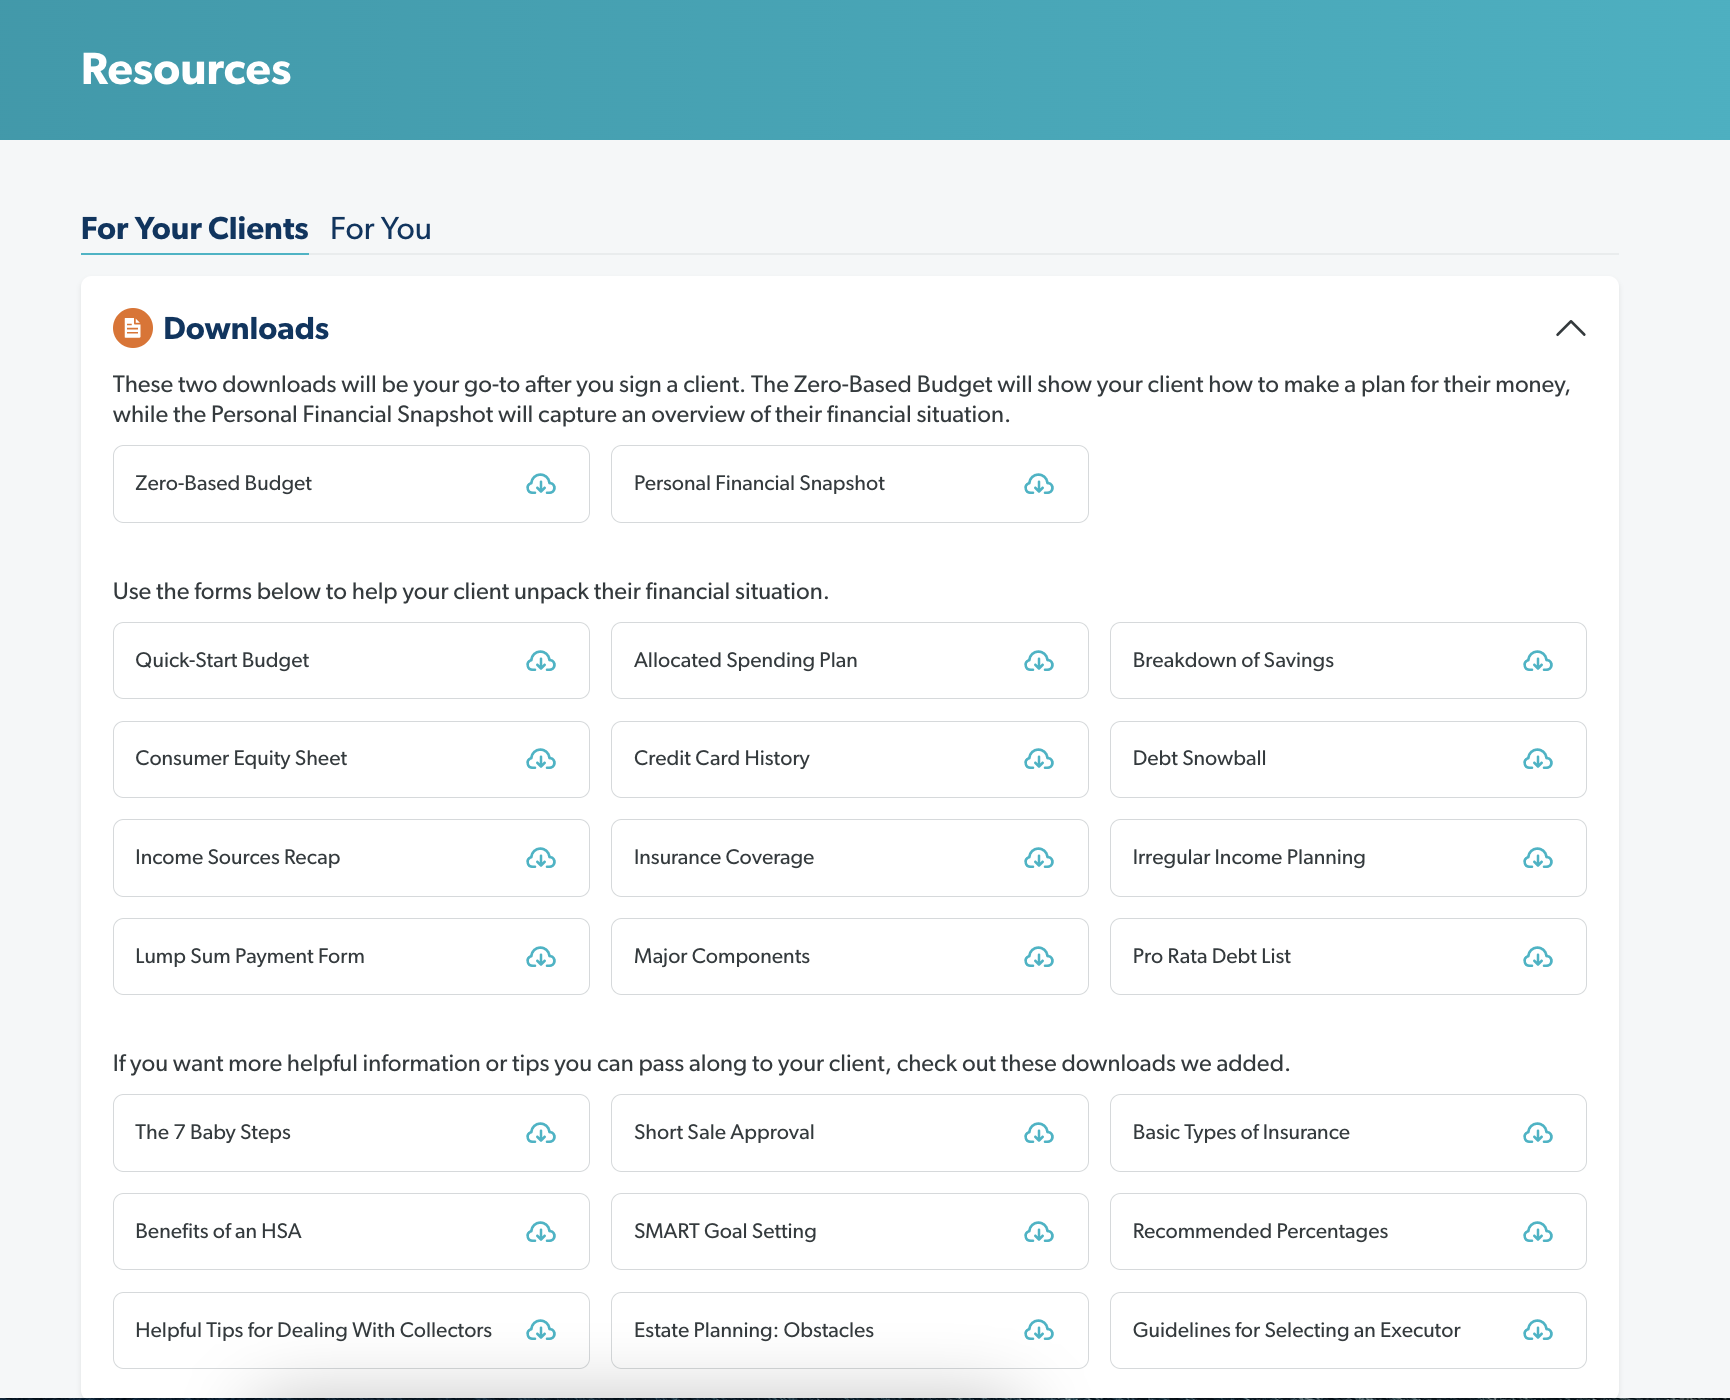Click the download icon for Zero-Based Budget

pos(541,484)
